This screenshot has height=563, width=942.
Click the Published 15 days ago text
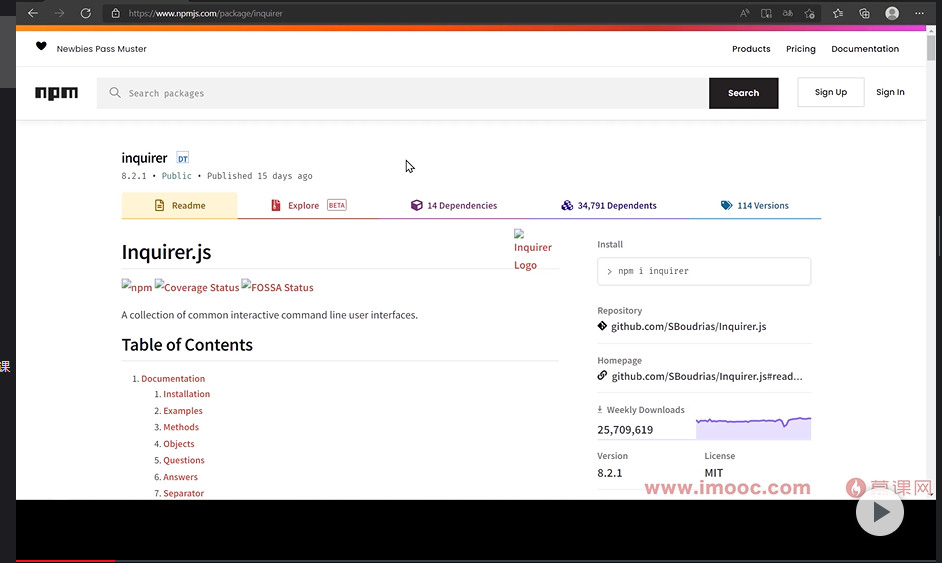coord(260,176)
